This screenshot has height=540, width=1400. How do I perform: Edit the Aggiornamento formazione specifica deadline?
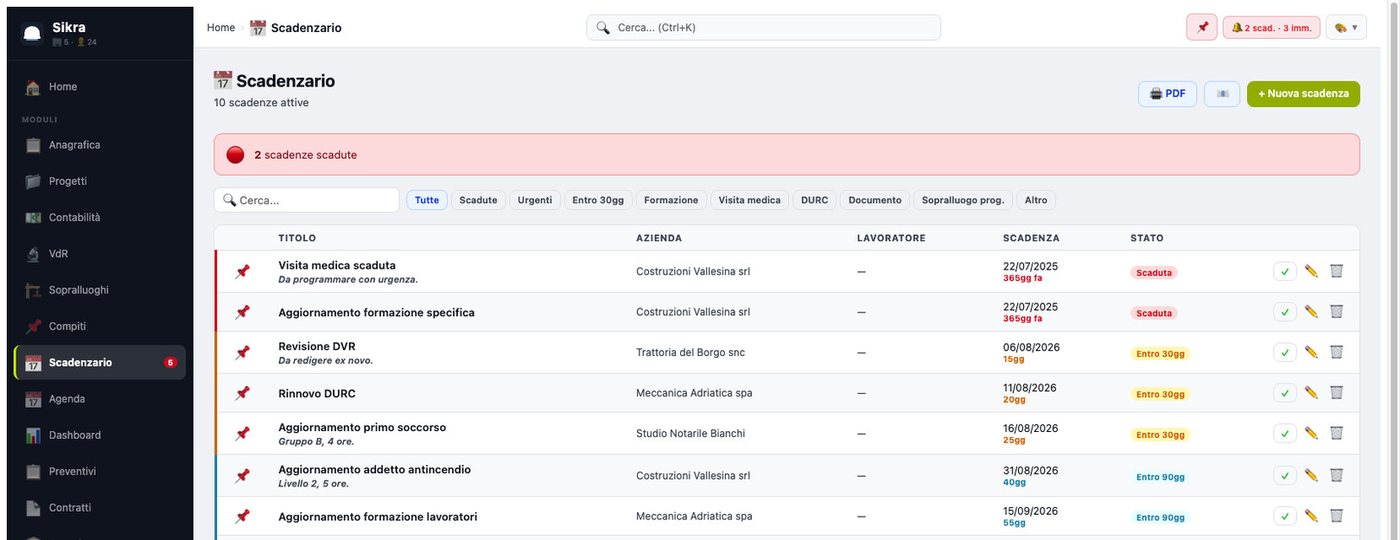pos(1311,312)
